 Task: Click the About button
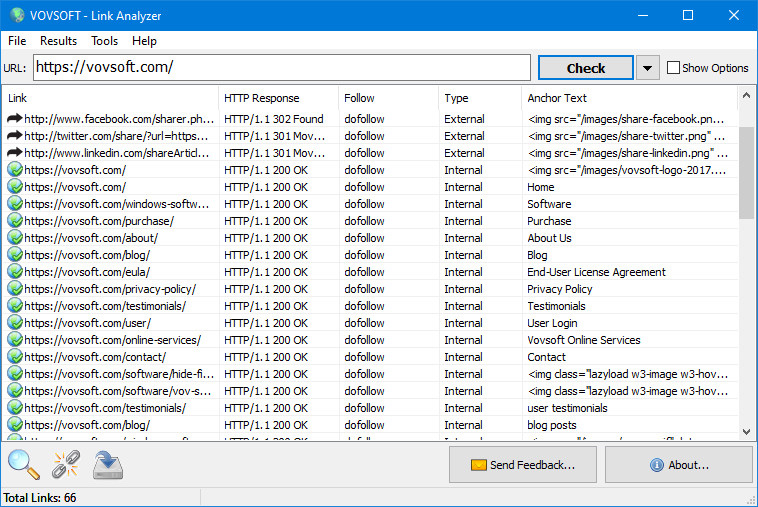click(679, 465)
